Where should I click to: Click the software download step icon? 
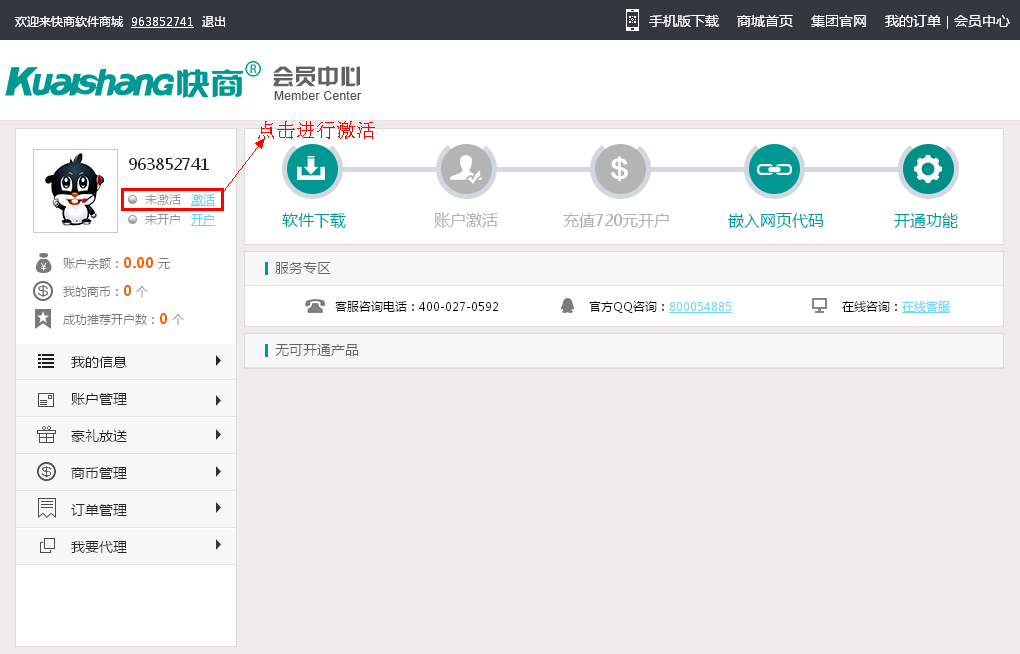313,170
